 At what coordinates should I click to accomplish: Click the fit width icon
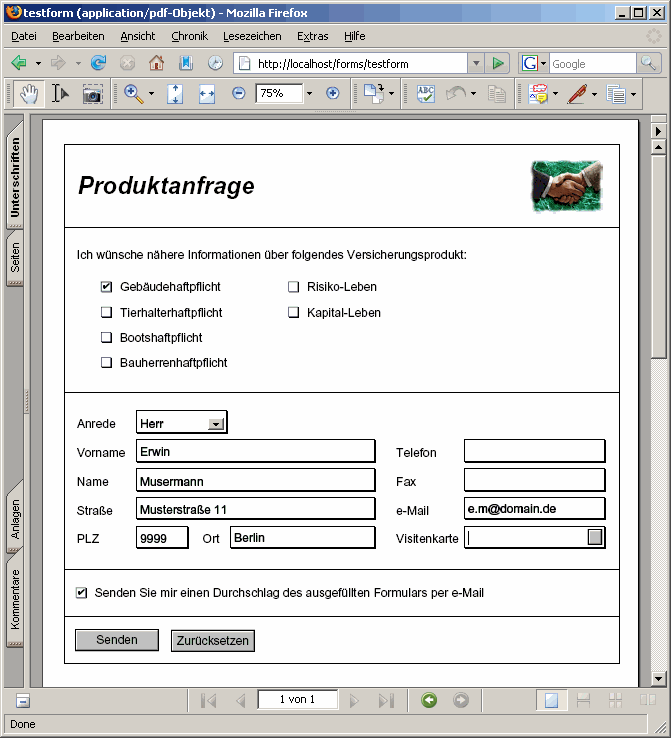[207, 93]
